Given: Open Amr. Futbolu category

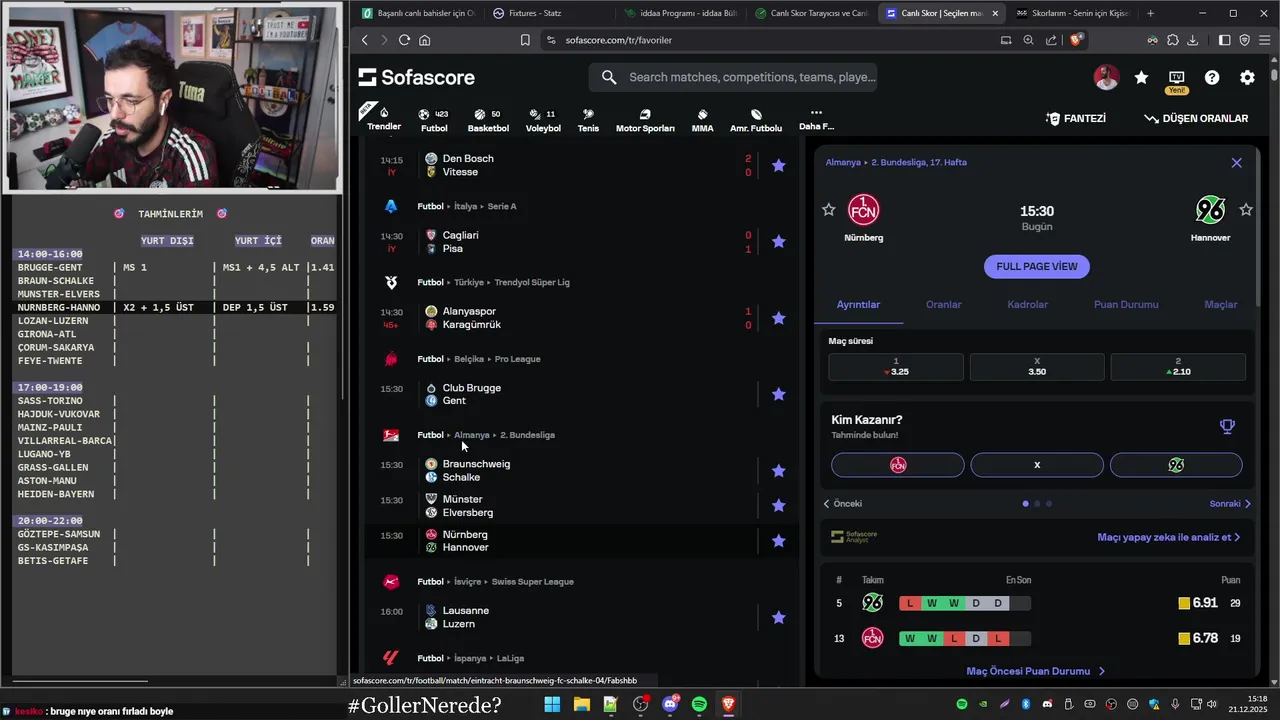Looking at the screenshot, I should pyautogui.click(x=756, y=120).
